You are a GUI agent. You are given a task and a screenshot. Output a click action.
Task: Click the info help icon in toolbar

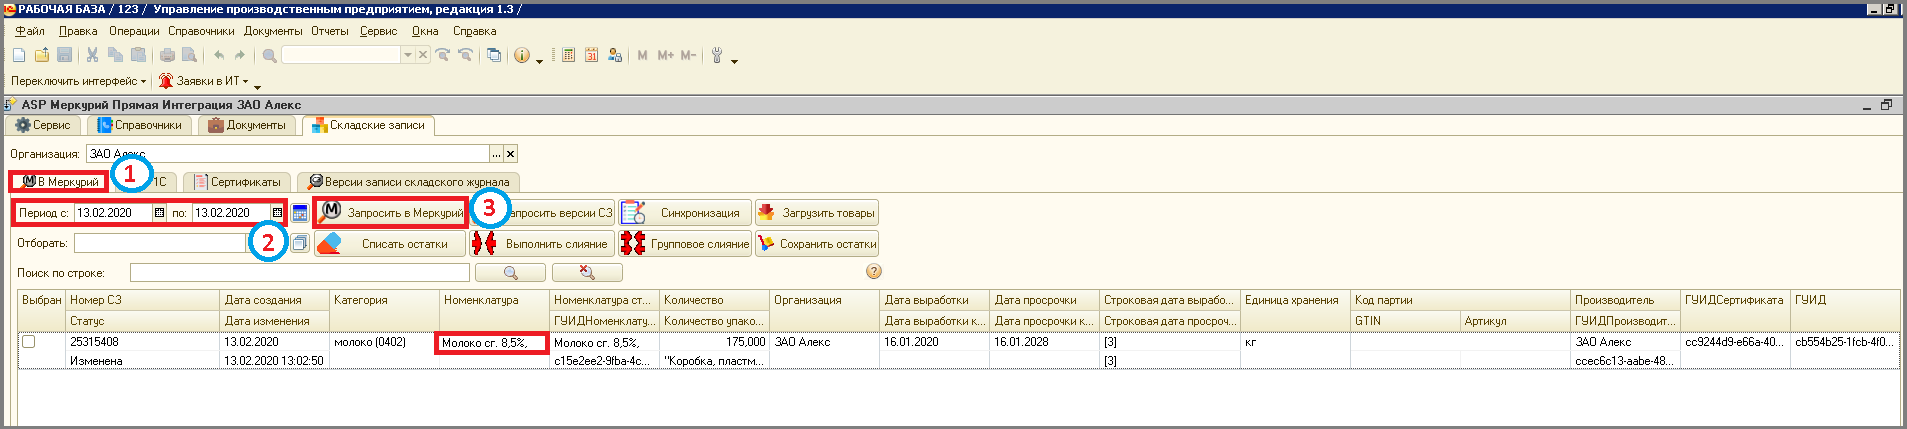pyautogui.click(x=521, y=56)
